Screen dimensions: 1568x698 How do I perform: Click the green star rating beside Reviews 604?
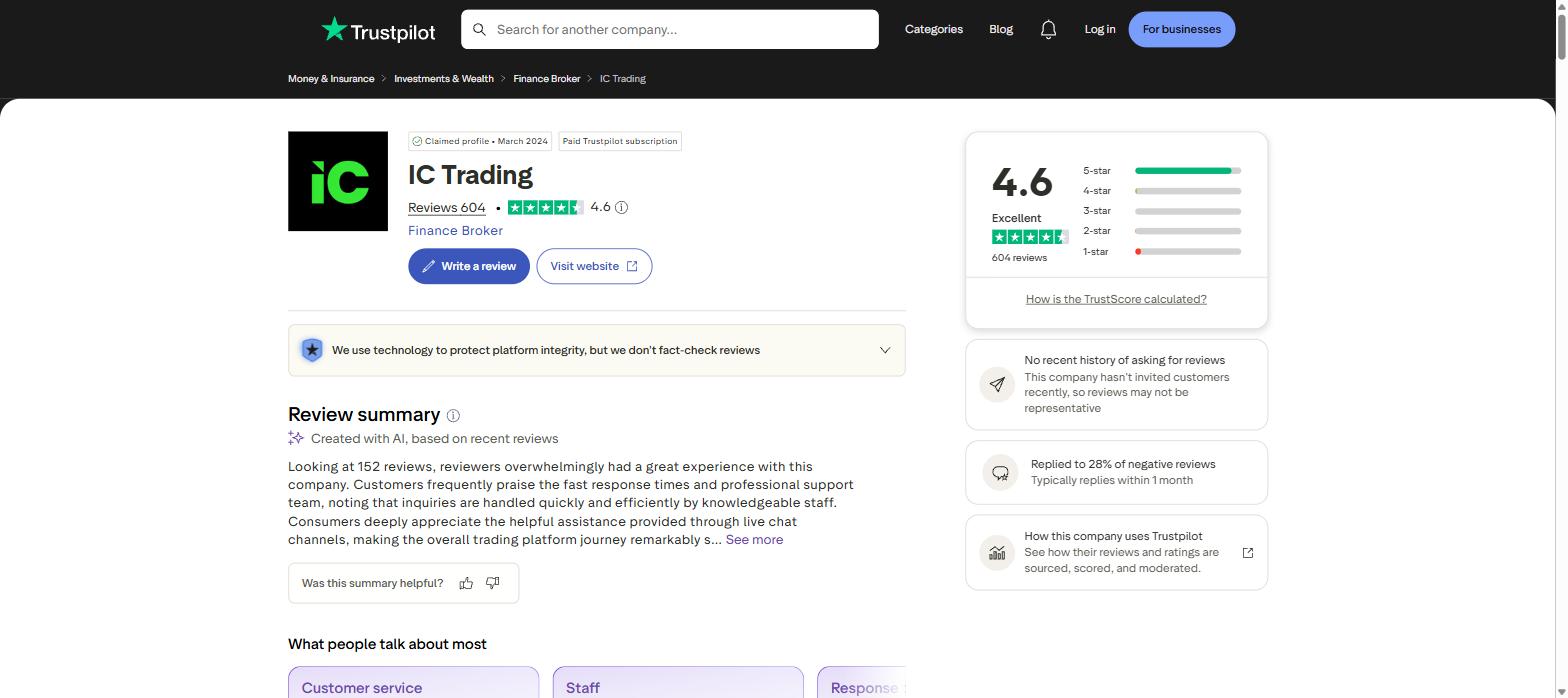pyautogui.click(x=545, y=208)
